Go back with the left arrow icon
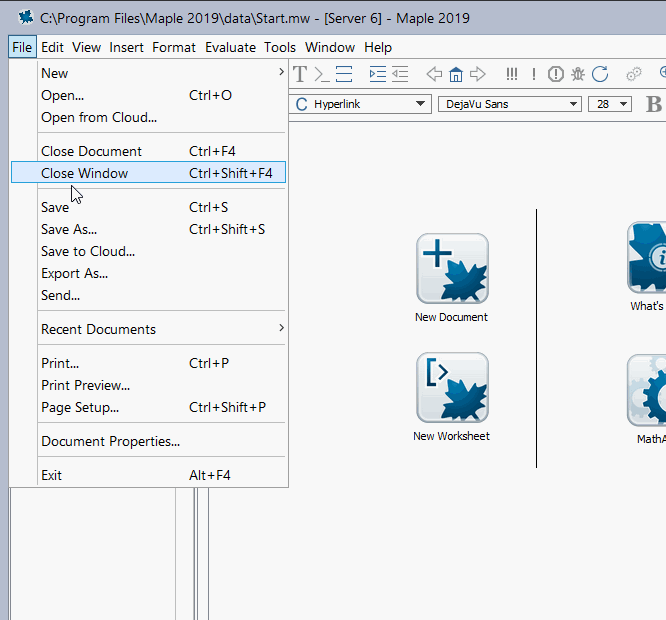Image resolution: width=666 pixels, height=620 pixels. 434,74
